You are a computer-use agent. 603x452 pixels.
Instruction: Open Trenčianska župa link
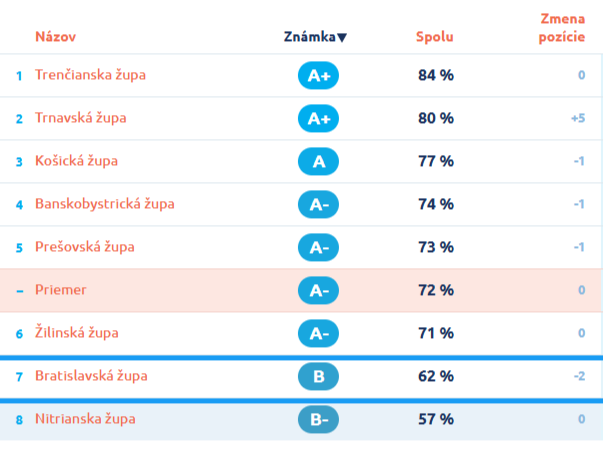click(90, 75)
